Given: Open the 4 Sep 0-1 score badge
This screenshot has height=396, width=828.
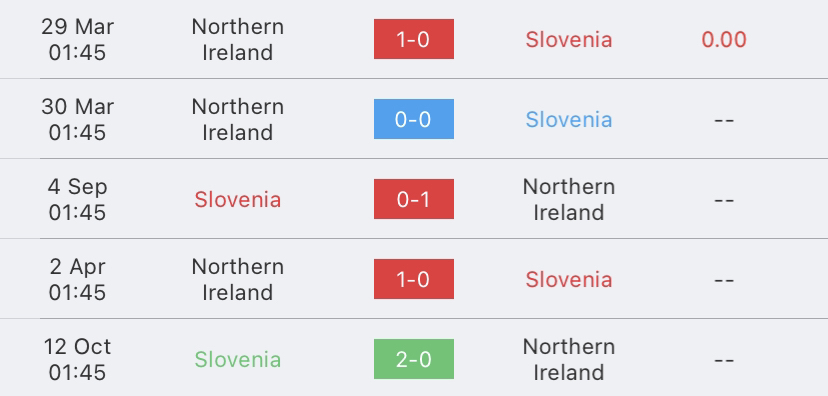Looking at the screenshot, I should tap(413, 199).
